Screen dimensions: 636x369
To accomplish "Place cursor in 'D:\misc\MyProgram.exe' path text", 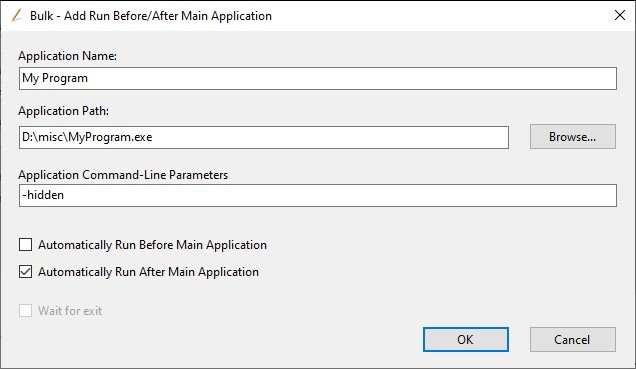I will click(x=87, y=137).
